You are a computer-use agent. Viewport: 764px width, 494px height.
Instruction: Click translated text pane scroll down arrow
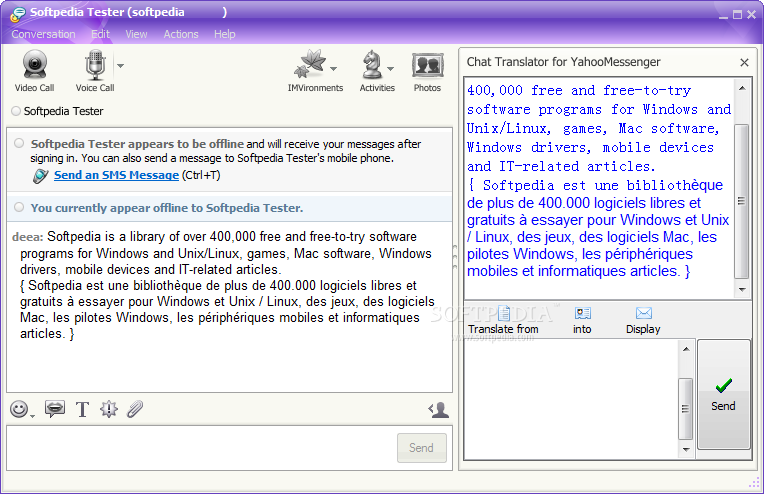(x=742, y=289)
